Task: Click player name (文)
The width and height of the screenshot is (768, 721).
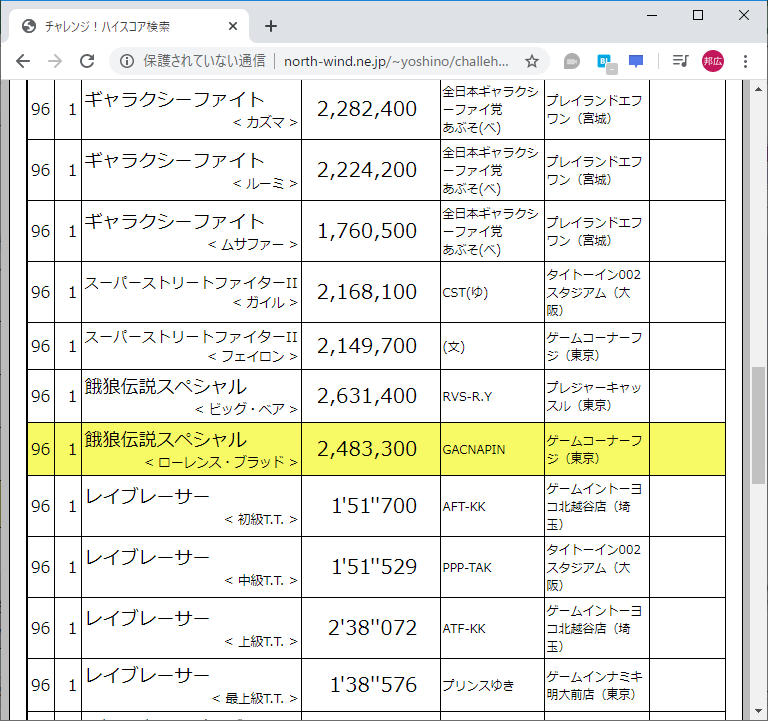Action: tap(454, 347)
